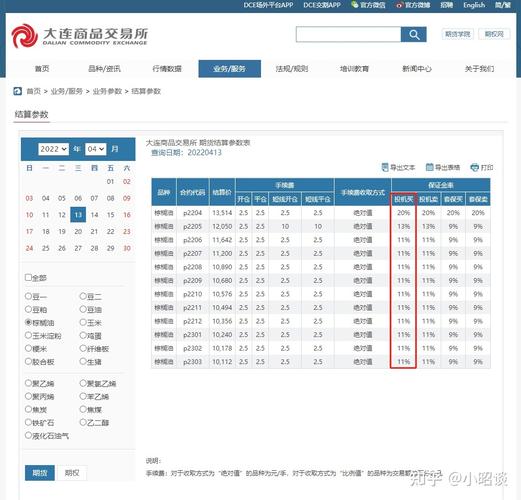Viewport: 521px width, 500px height.
Task: Click inside the site search field
Action: coord(348,34)
